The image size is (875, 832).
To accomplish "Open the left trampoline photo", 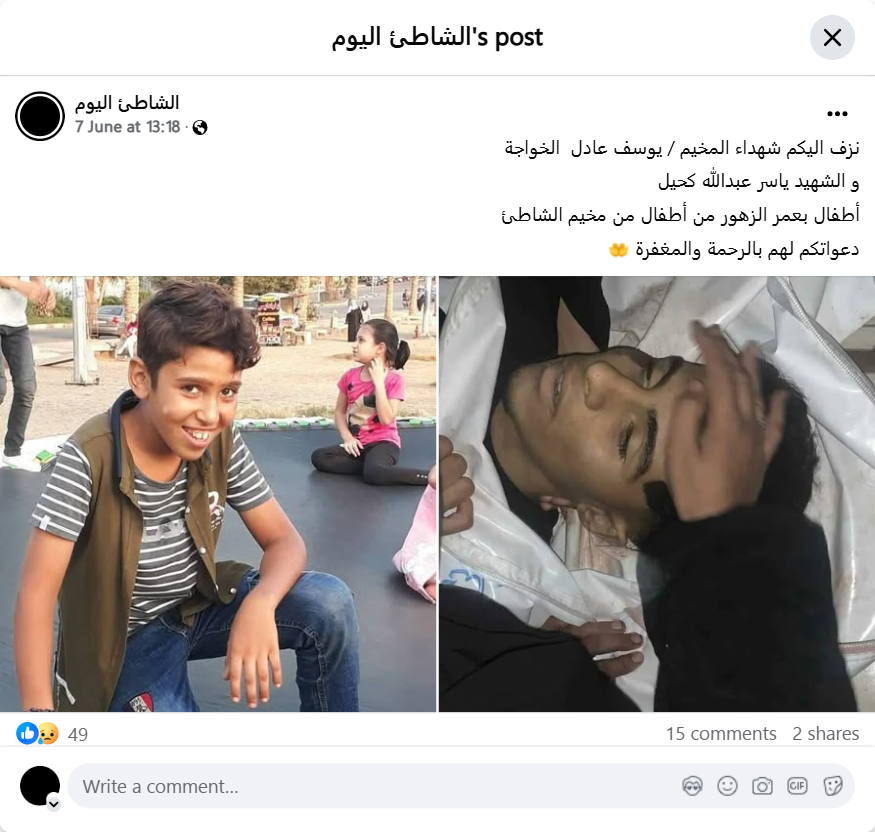I will pyautogui.click(x=218, y=494).
